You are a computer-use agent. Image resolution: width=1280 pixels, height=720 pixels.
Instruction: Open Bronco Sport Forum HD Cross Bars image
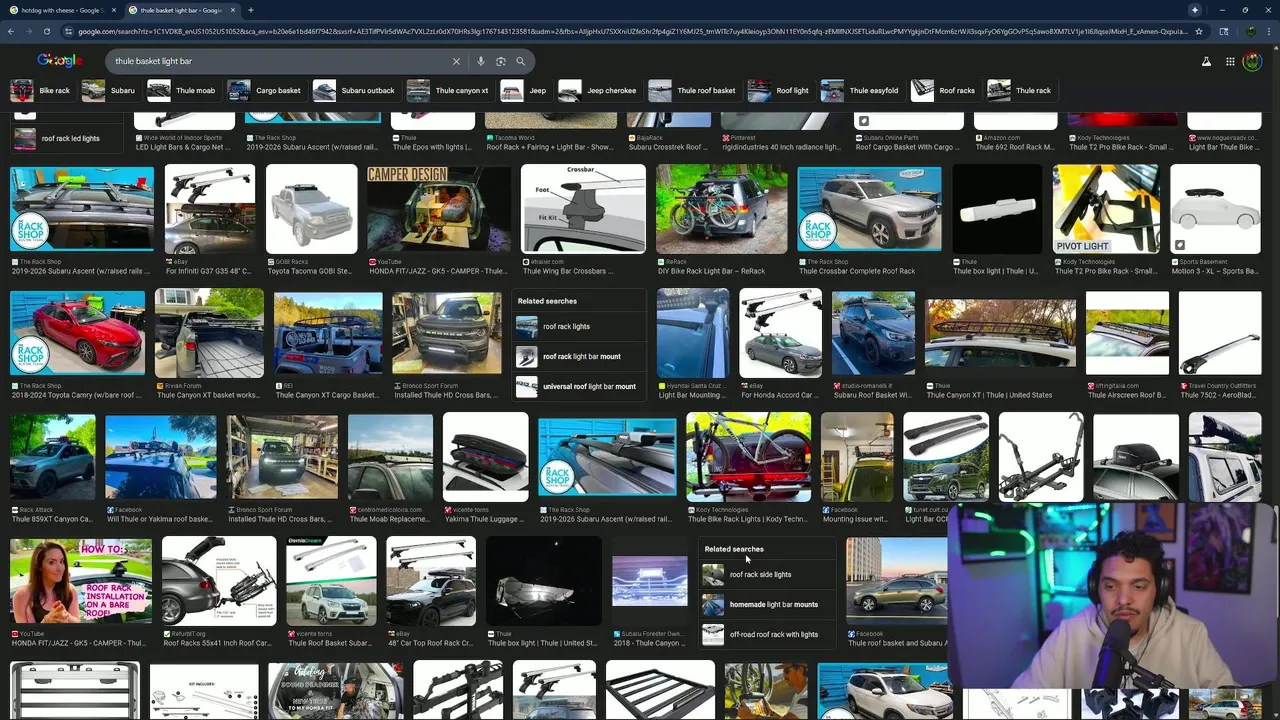[446, 333]
